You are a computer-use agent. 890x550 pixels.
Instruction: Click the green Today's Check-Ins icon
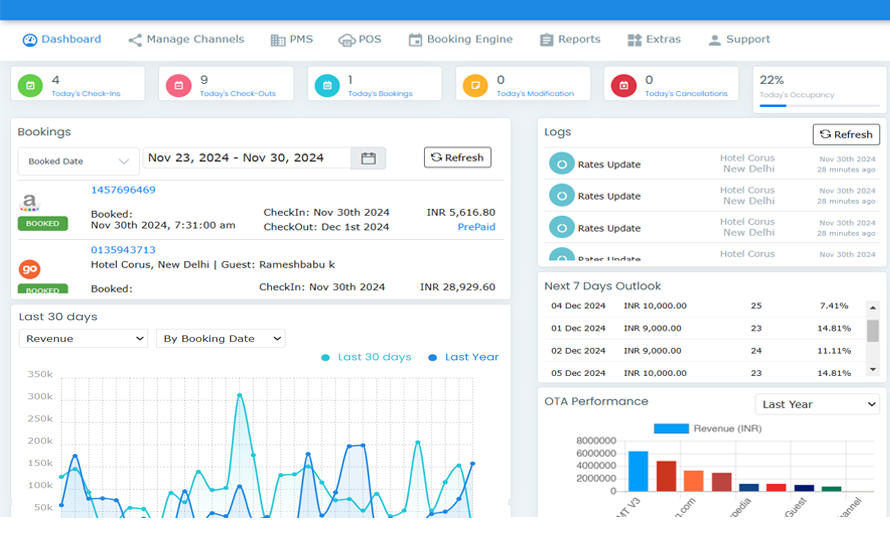30,86
